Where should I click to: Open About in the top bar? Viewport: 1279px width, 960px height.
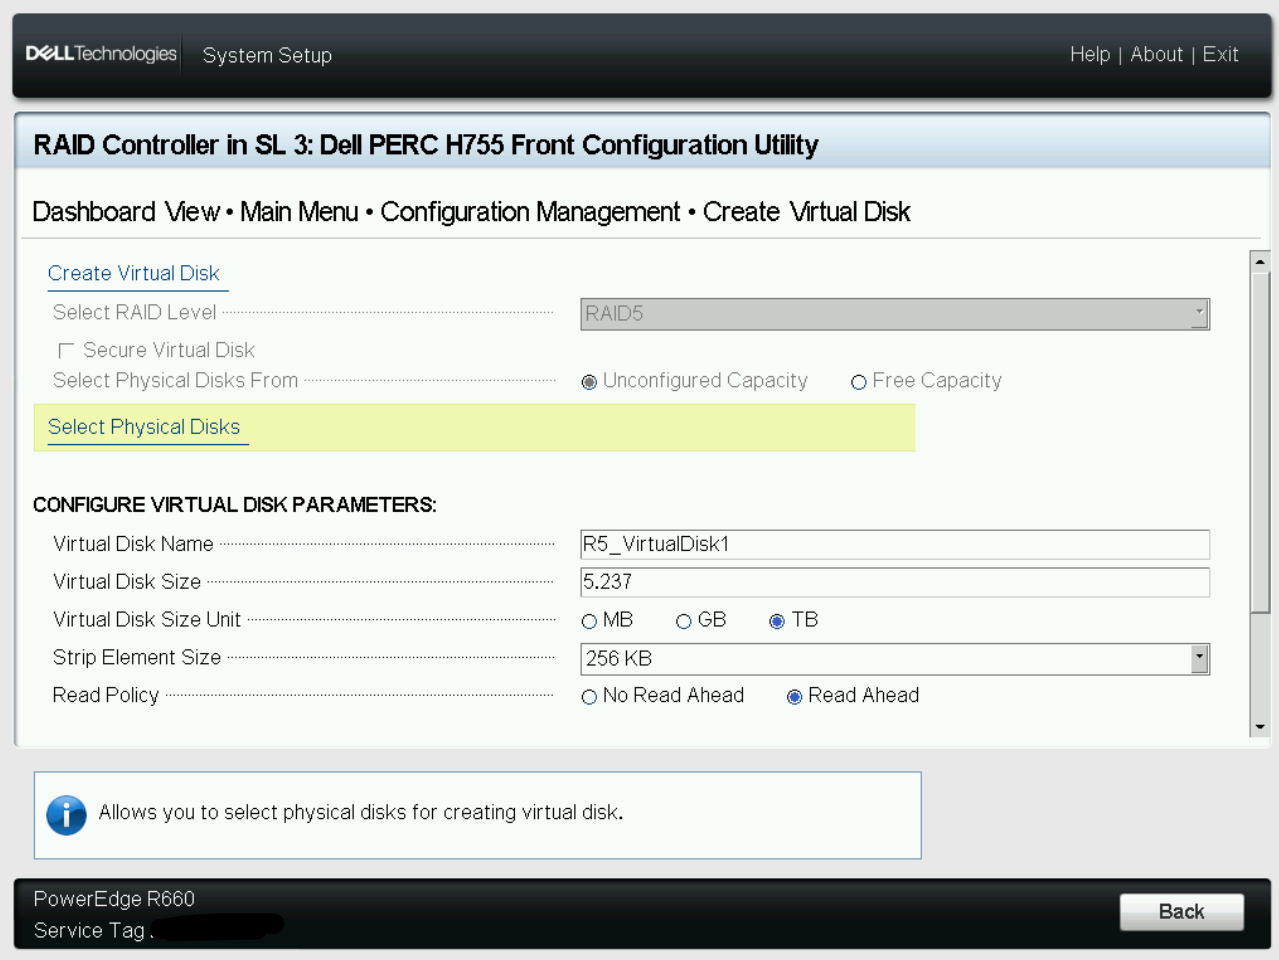[1157, 54]
